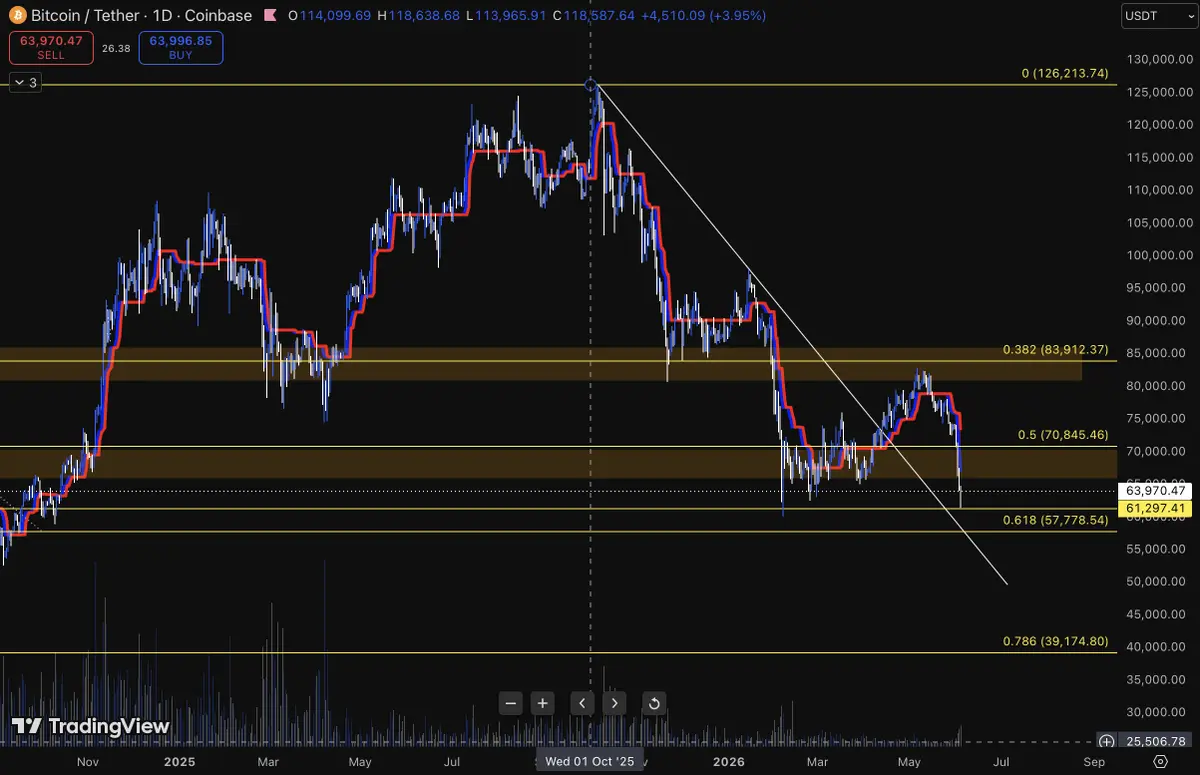Viewport: 1200px width, 775px height.
Task: Click the Nov label on time axis
Action: coord(88,761)
